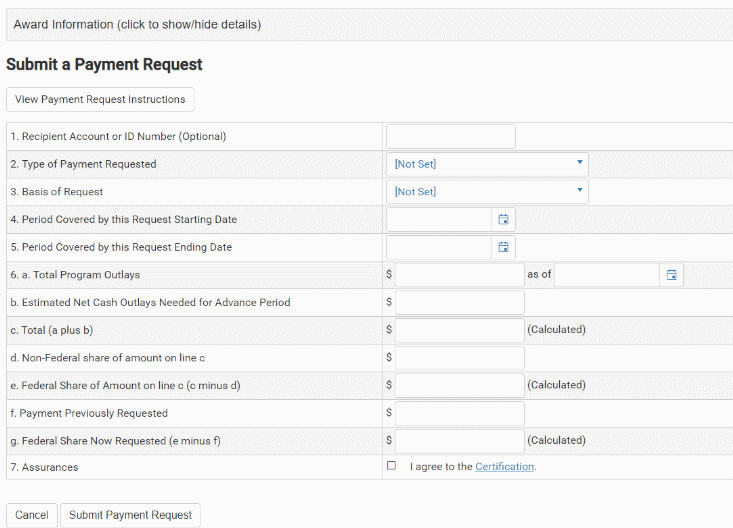This screenshot has width=733, height=528.
Task: Check the Assurances certification checkbox
Action: (x=391, y=466)
